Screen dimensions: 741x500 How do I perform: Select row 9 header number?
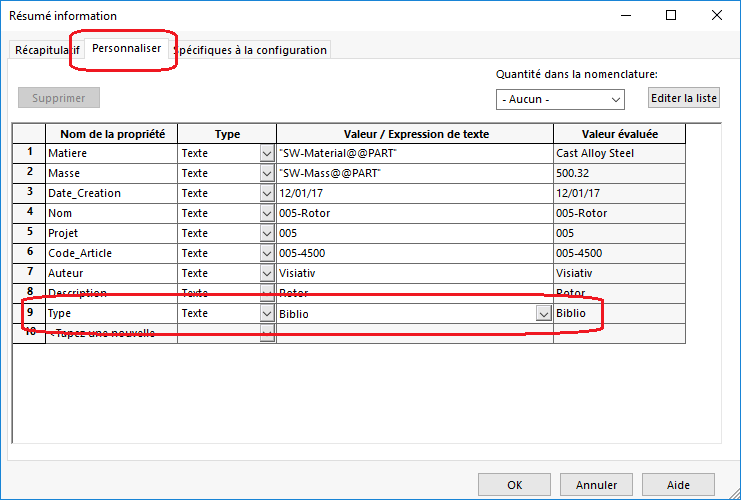[x=29, y=313]
